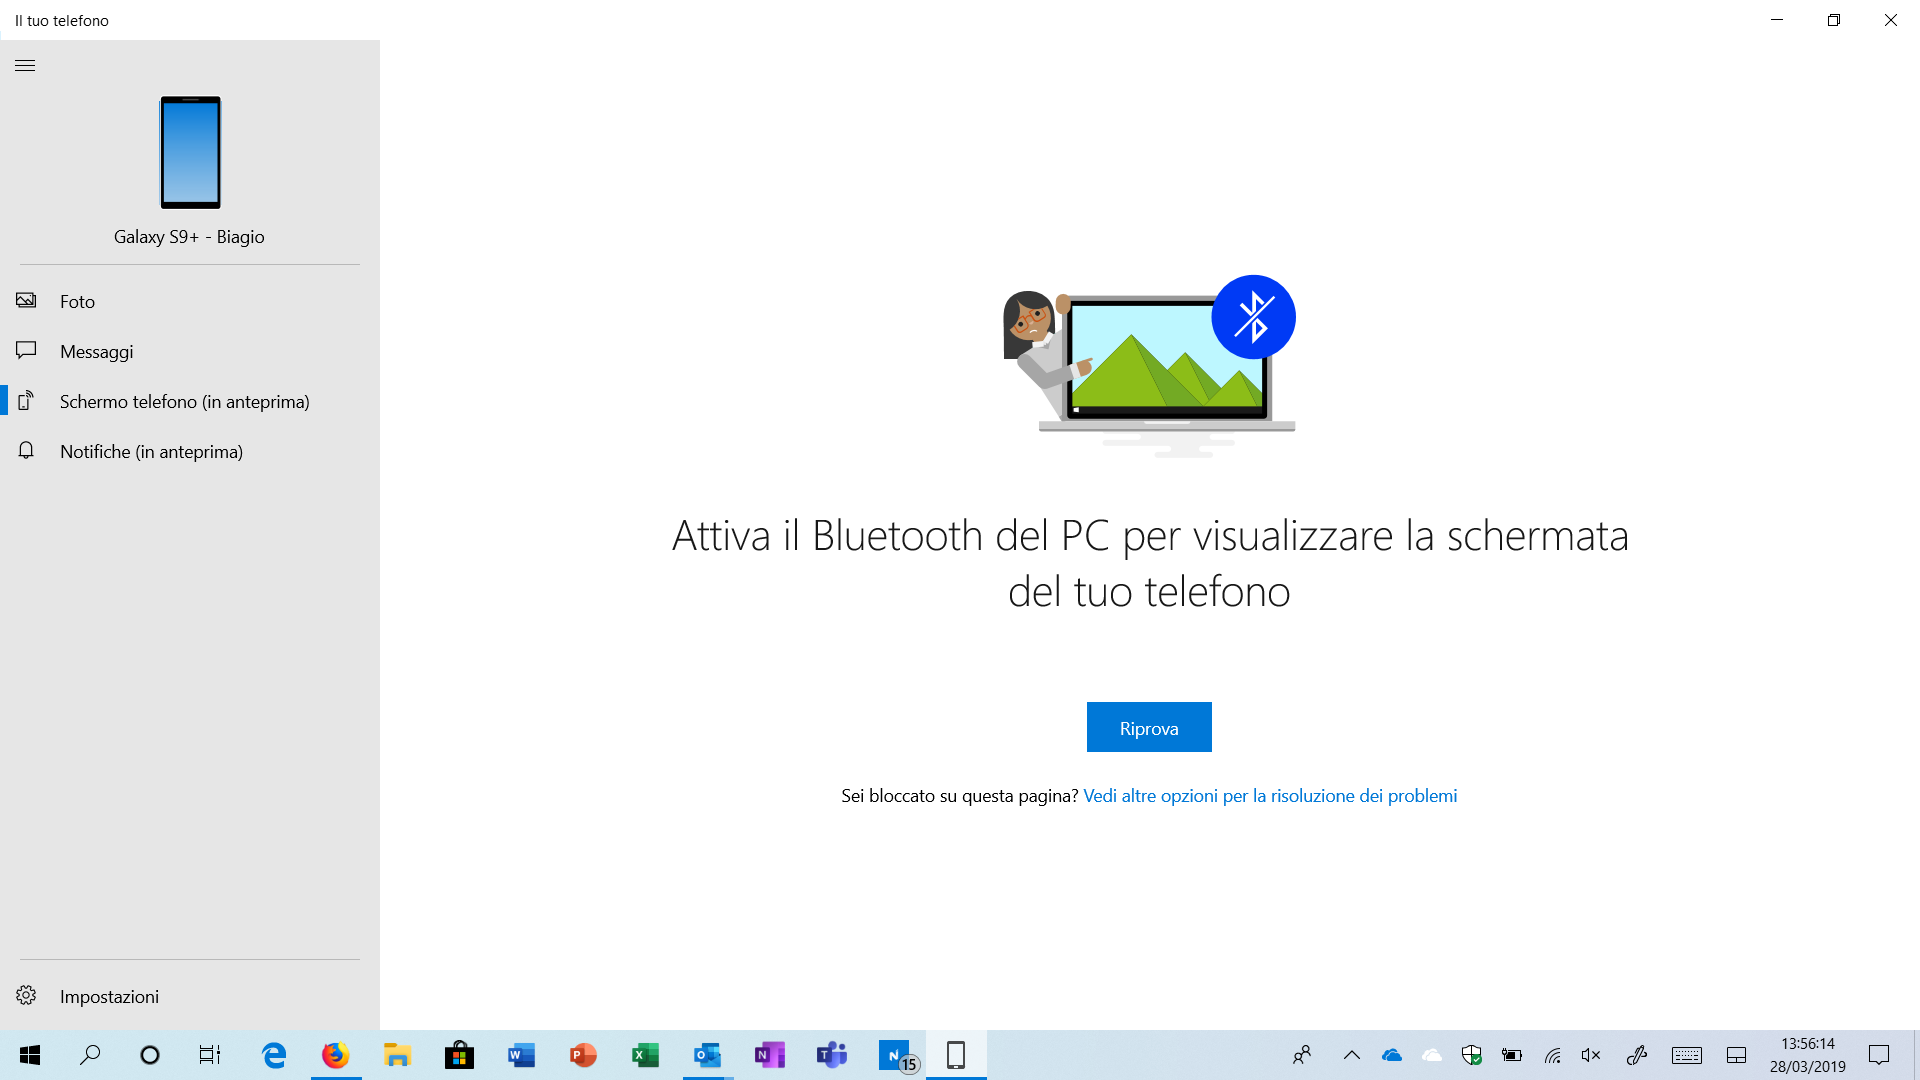Launch Excel from the taskbar

click(x=645, y=1055)
